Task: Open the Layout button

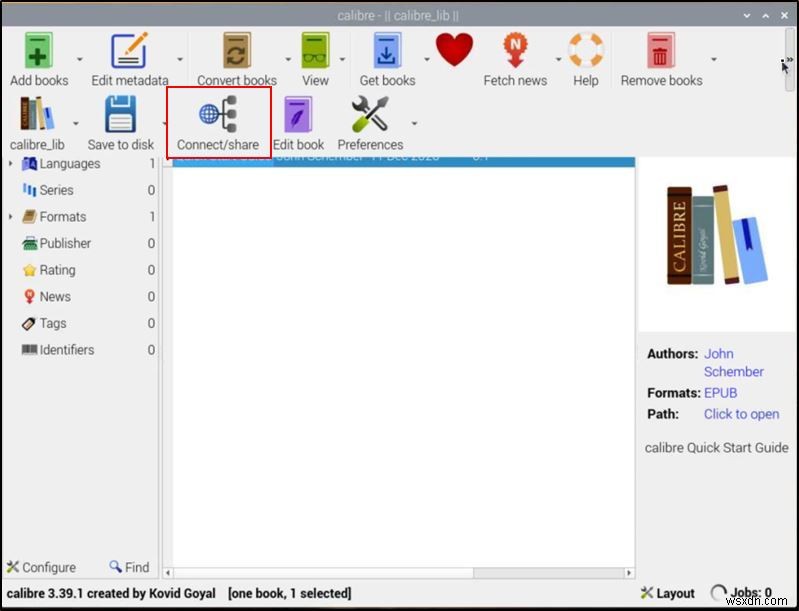Action: pos(668,593)
